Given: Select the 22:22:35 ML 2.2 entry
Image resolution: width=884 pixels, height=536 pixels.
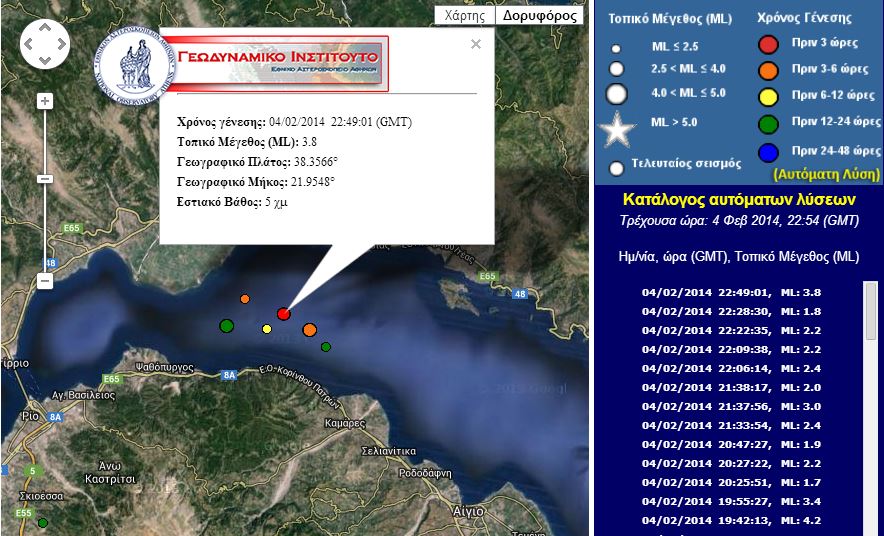Looking at the screenshot, I should click(731, 331).
